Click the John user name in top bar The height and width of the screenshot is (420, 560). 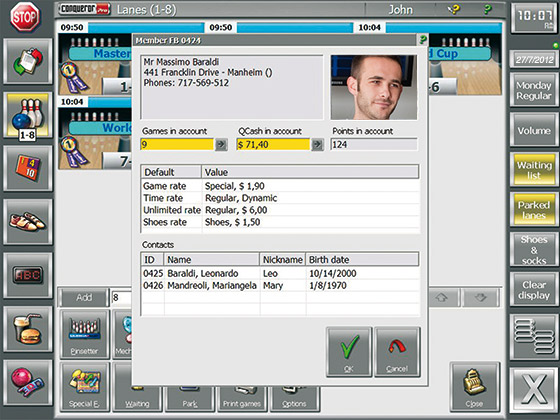[400, 9]
